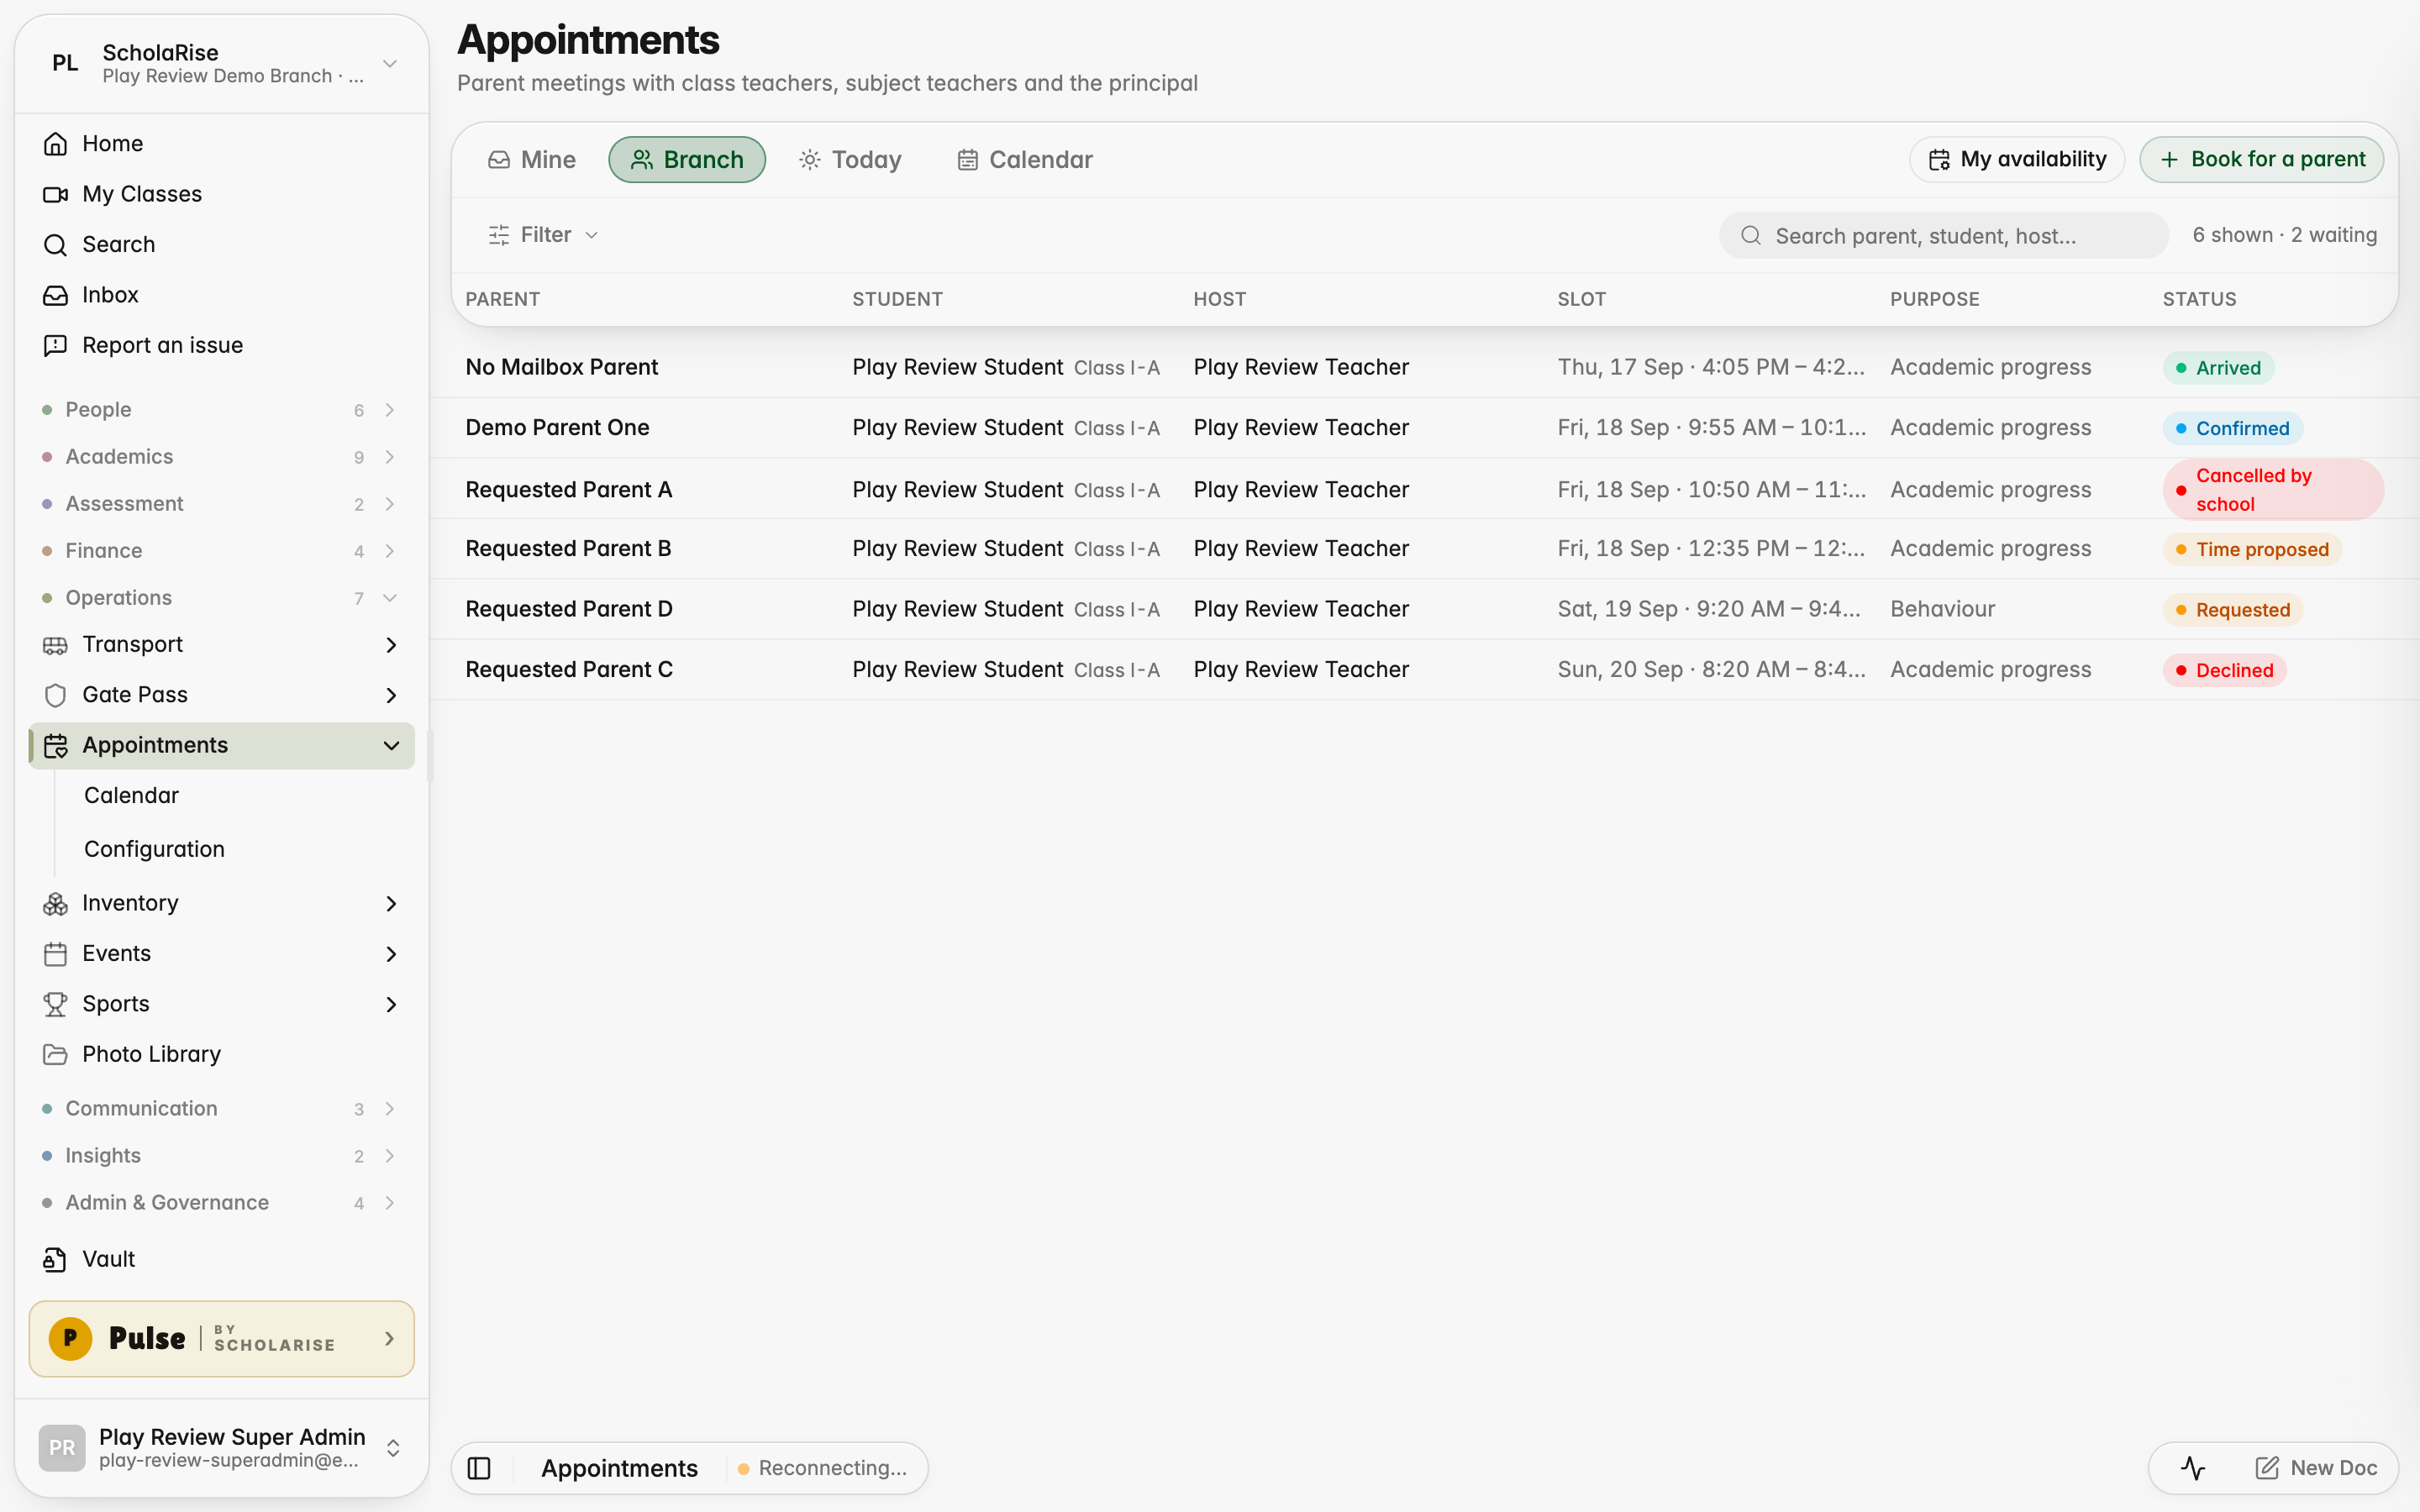The width and height of the screenshot is (2420, 1512).
Task: Click the Events calendar icon
Action: pos(55,954)
